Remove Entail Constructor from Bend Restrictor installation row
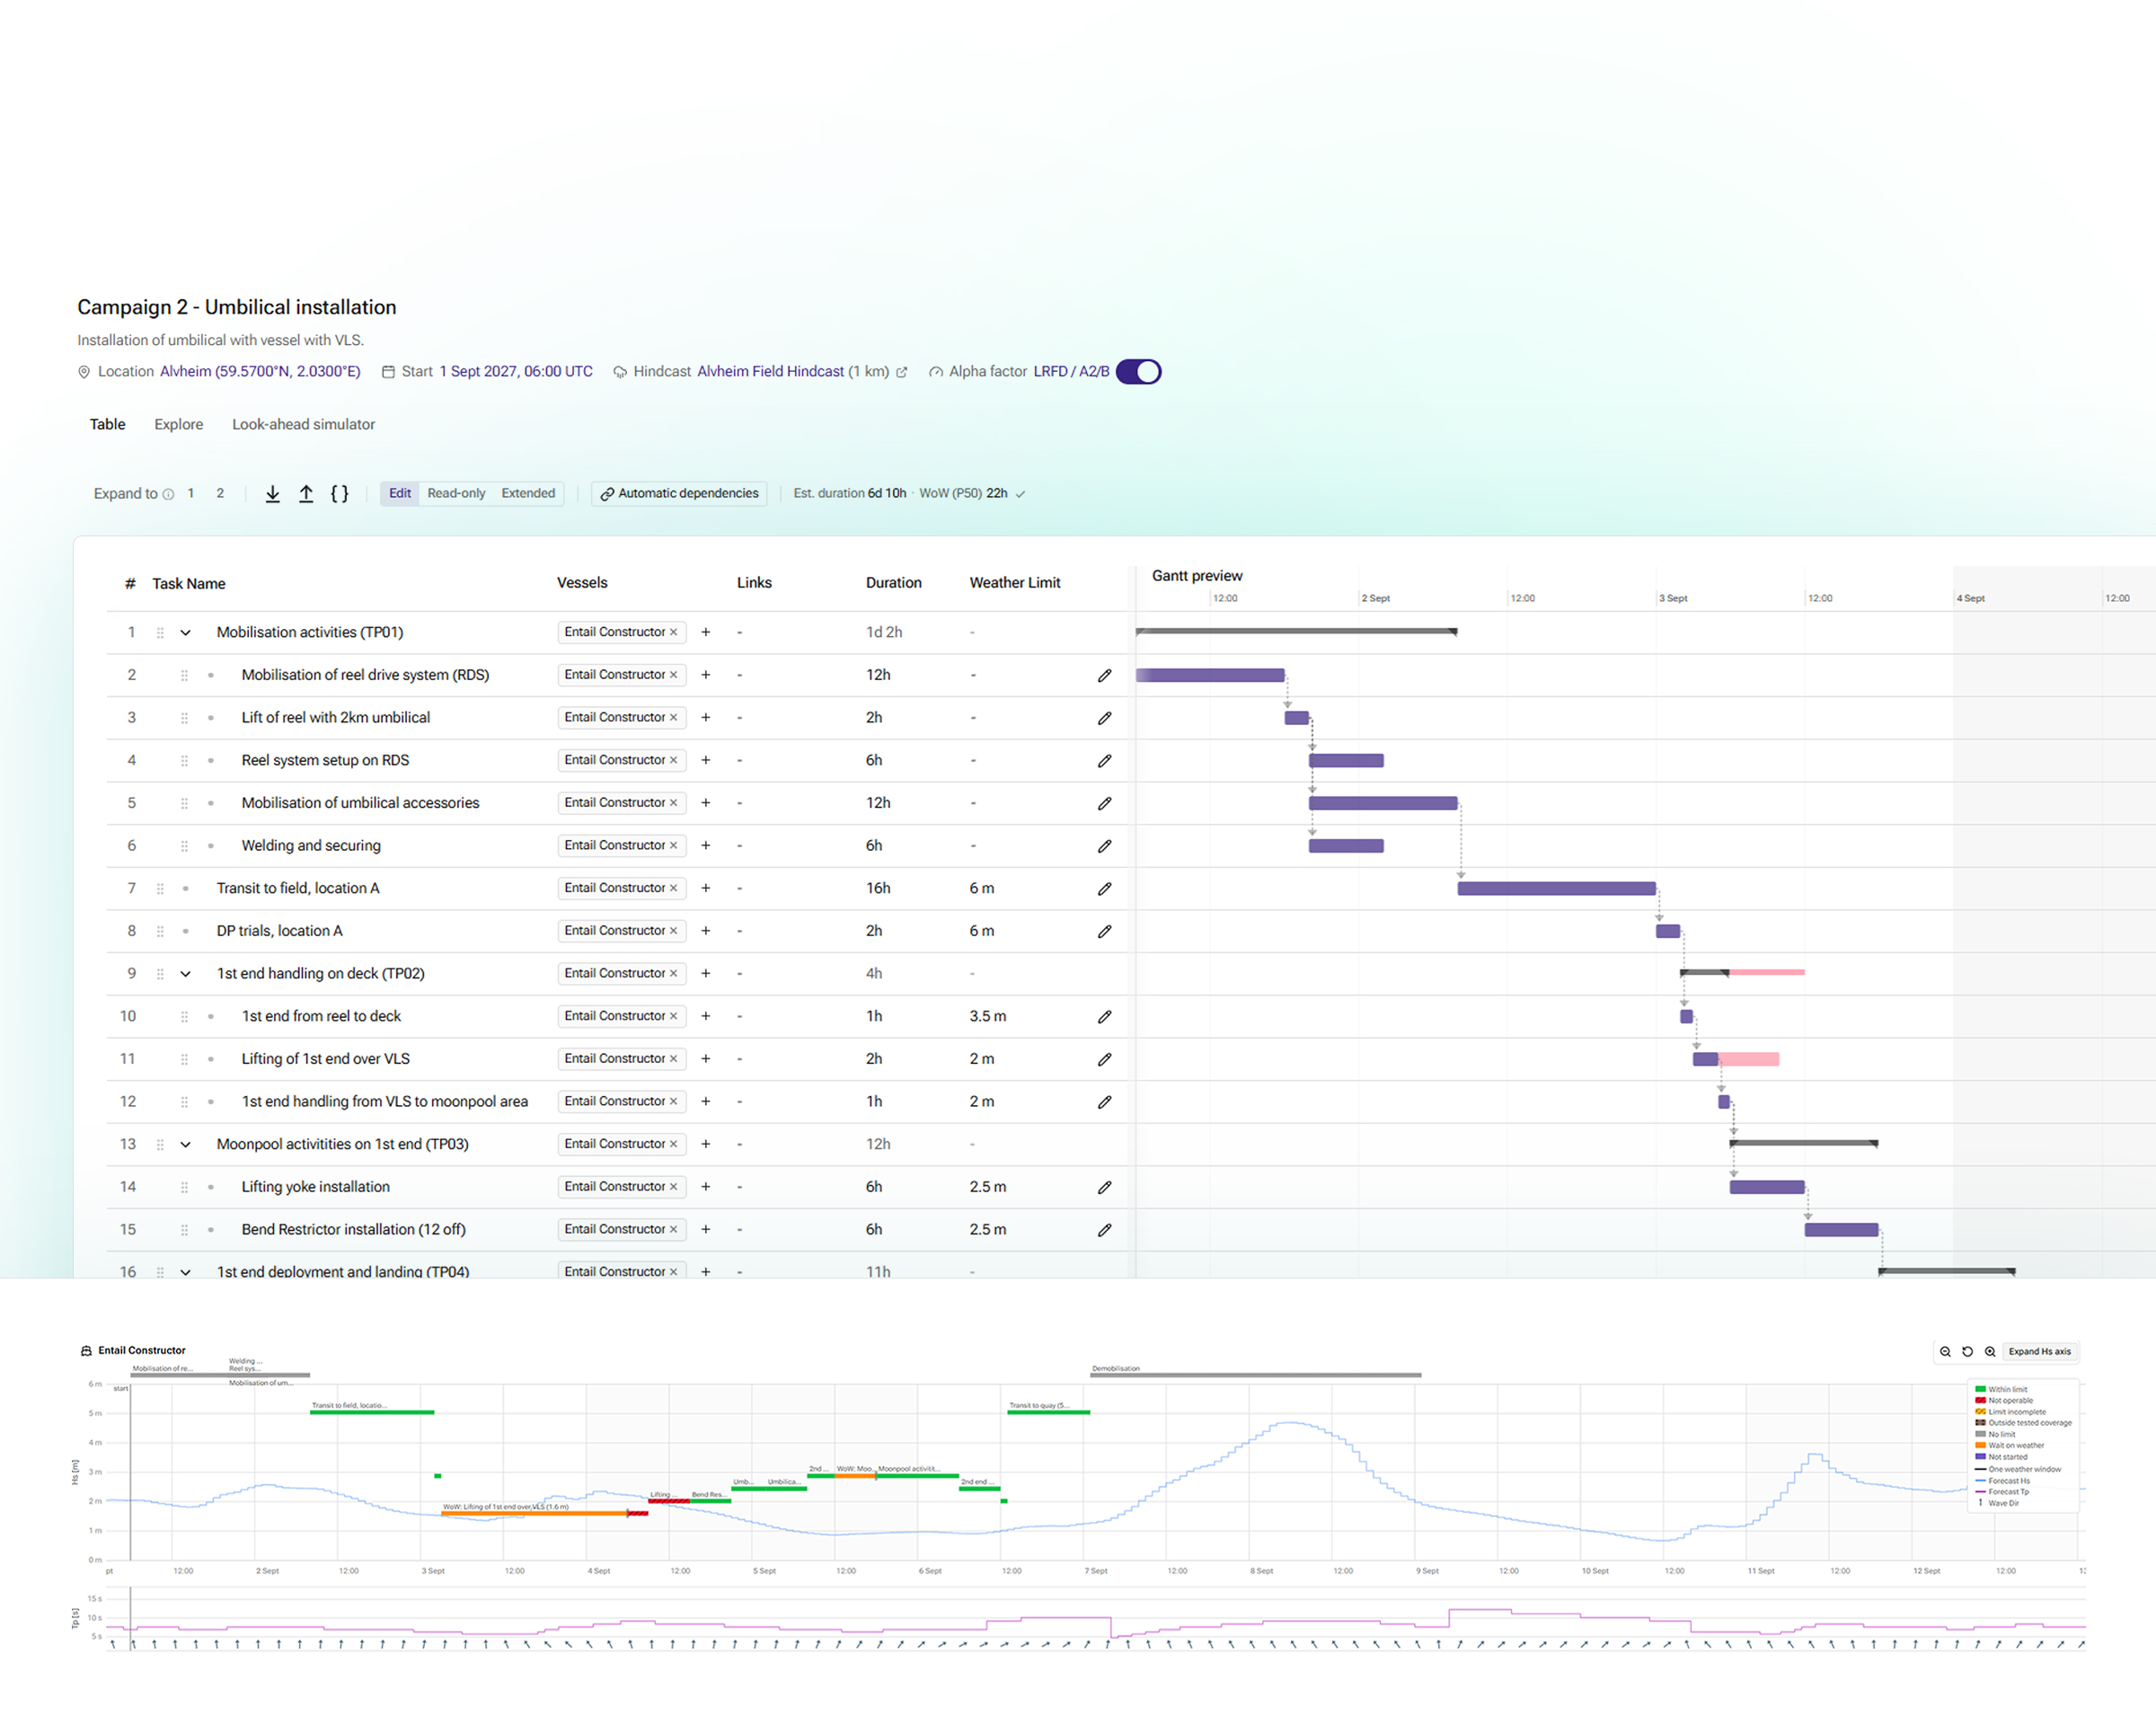 [x=674, y=1229]
